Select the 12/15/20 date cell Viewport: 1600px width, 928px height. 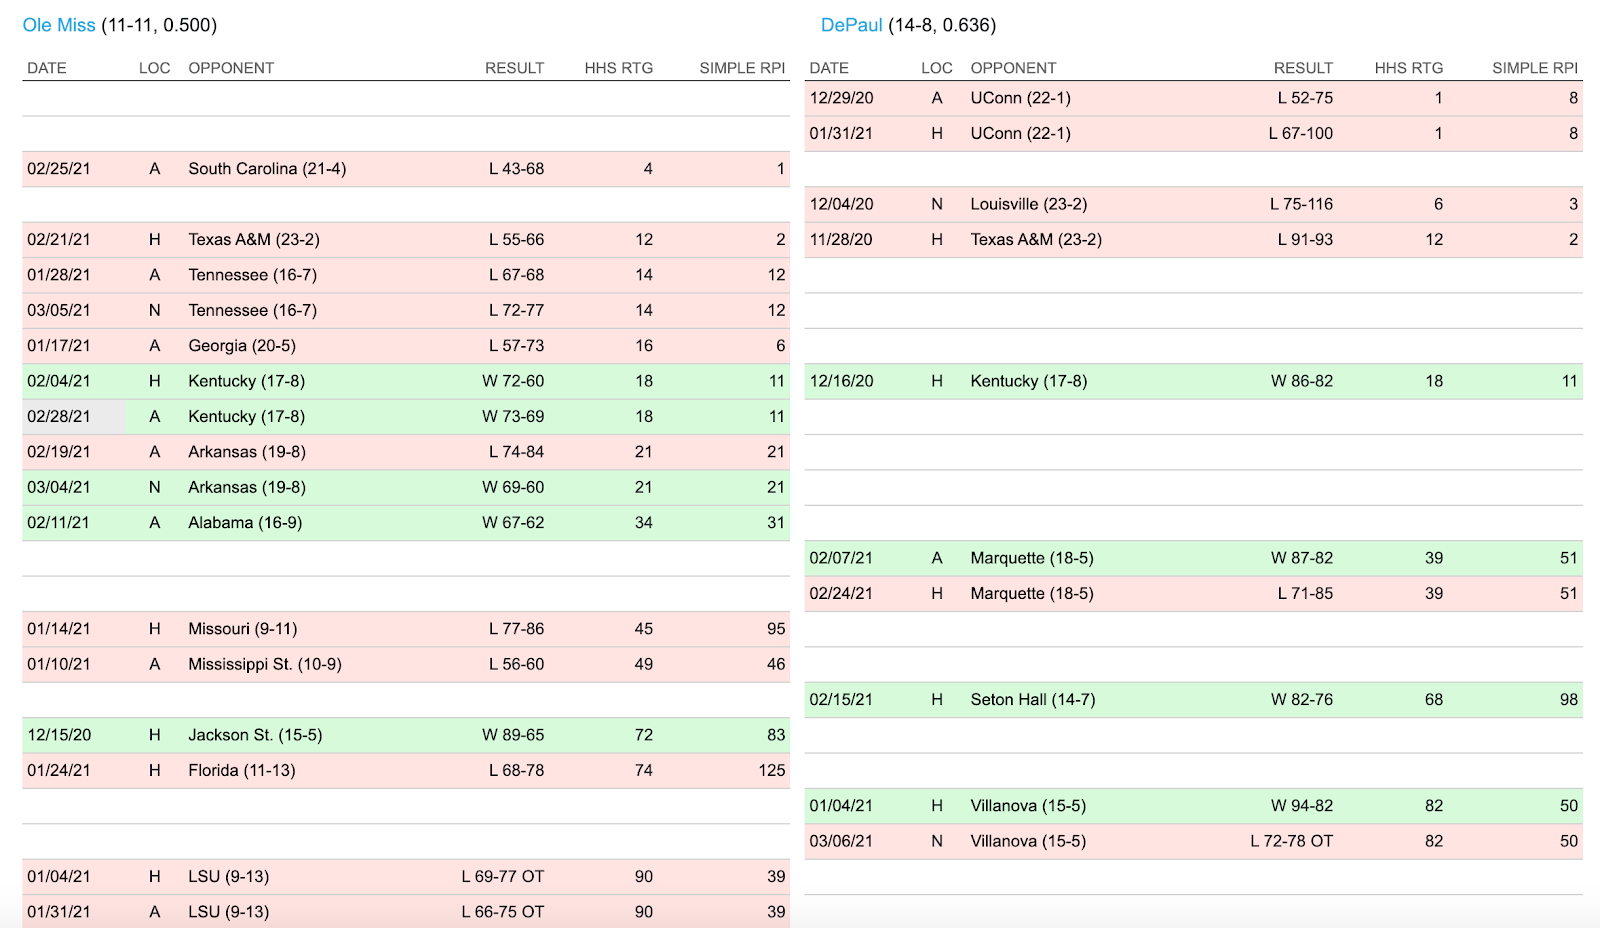(59, 735)
